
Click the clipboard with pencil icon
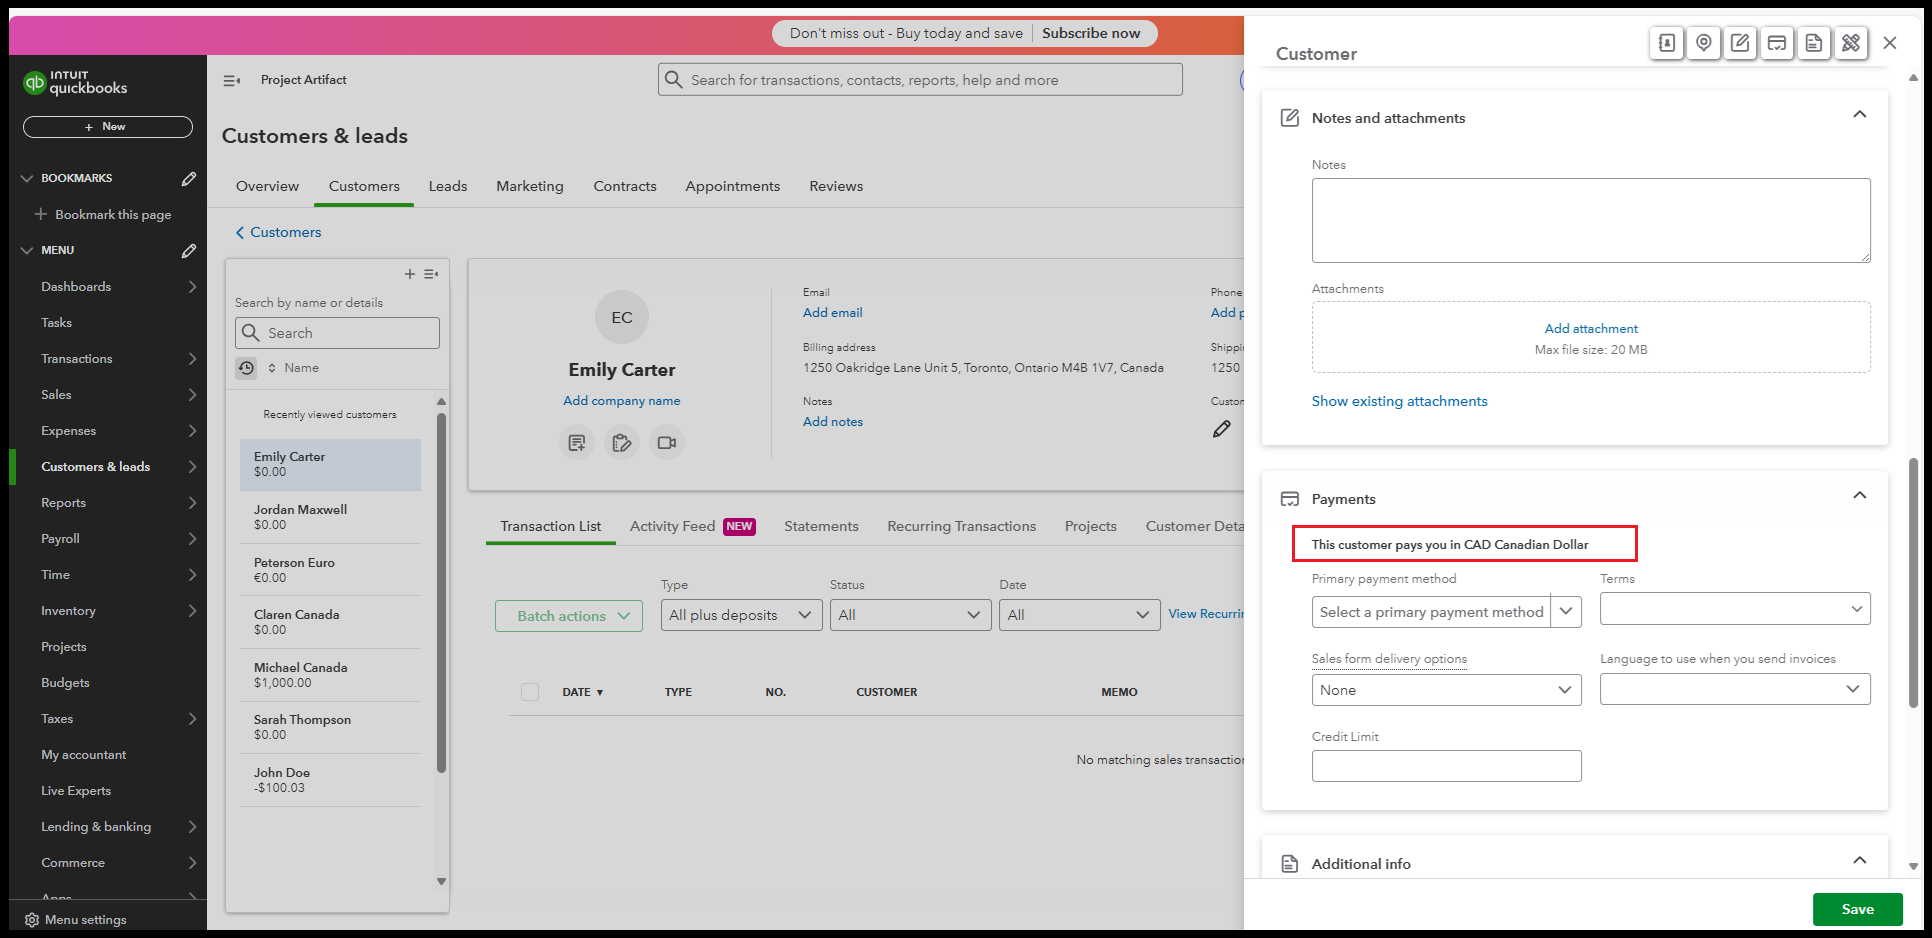tap(622, 443)
